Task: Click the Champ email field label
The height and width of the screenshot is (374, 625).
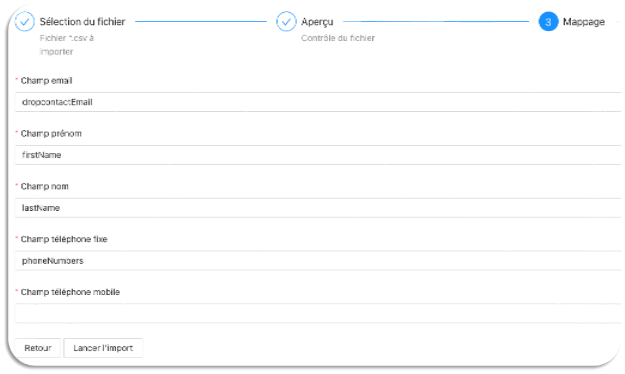Action: point(46,81)
